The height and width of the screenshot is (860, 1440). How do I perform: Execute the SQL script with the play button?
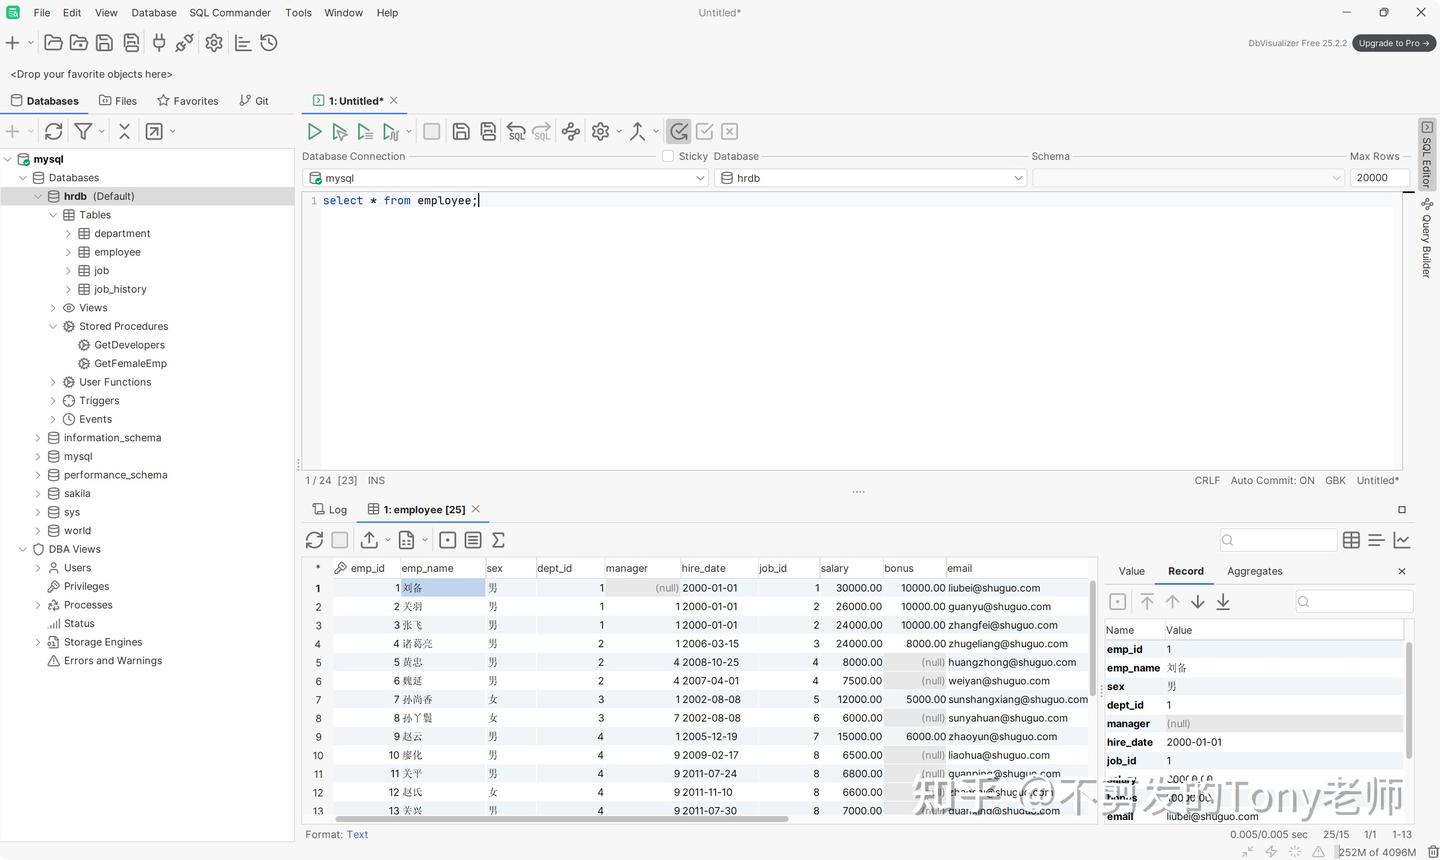314,131
